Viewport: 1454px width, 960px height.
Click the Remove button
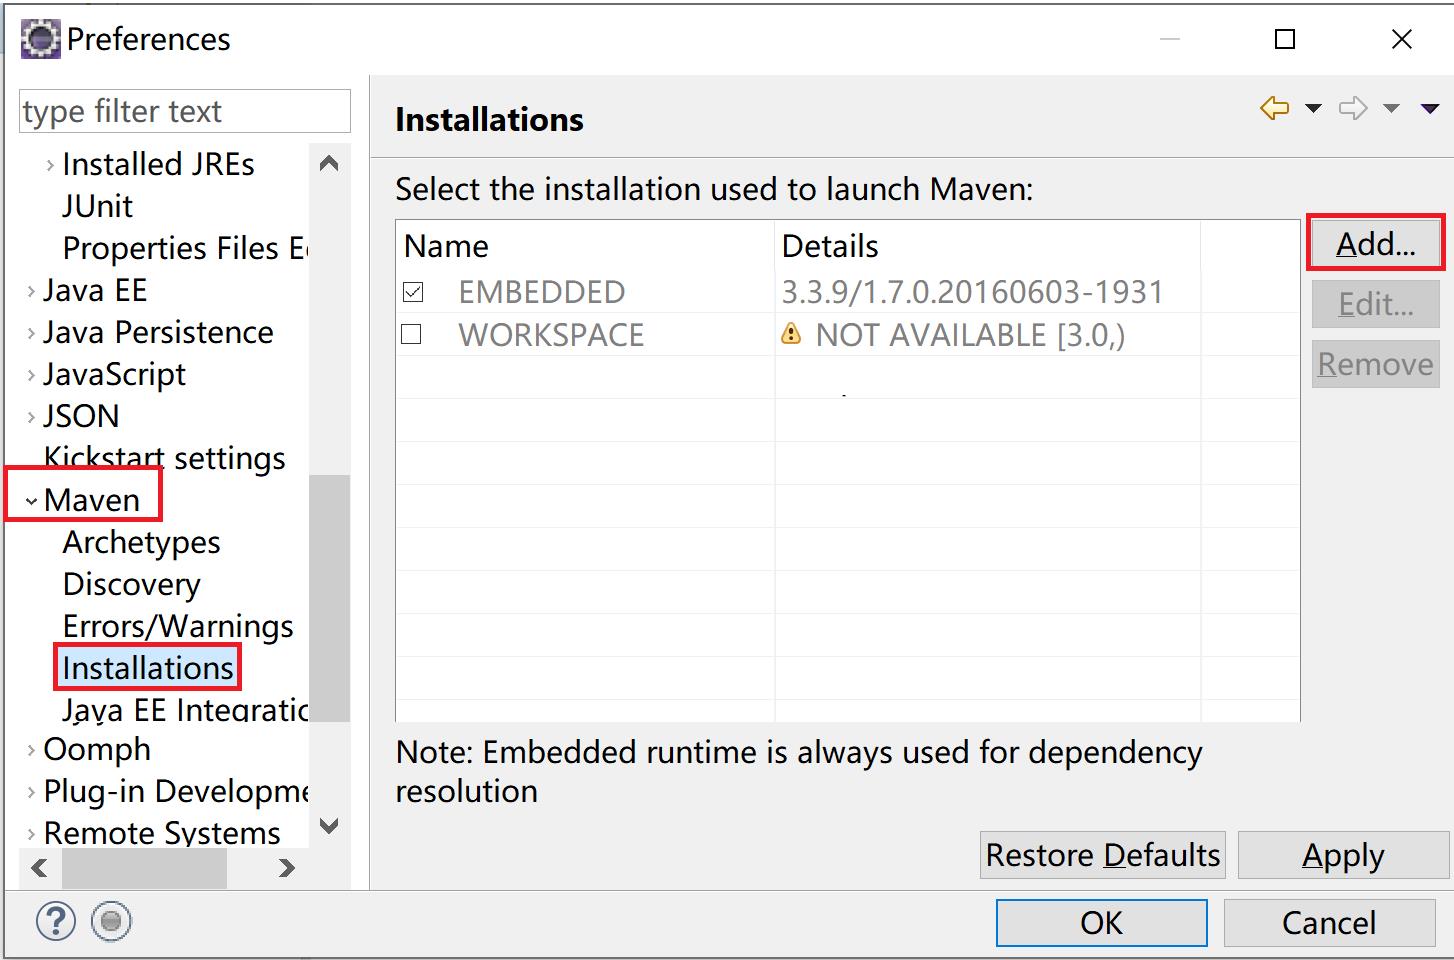1375,364
